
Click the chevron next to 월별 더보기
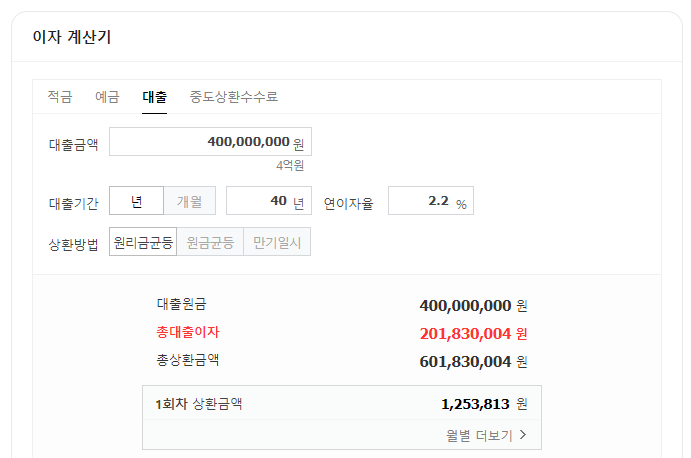coord(523,435)
